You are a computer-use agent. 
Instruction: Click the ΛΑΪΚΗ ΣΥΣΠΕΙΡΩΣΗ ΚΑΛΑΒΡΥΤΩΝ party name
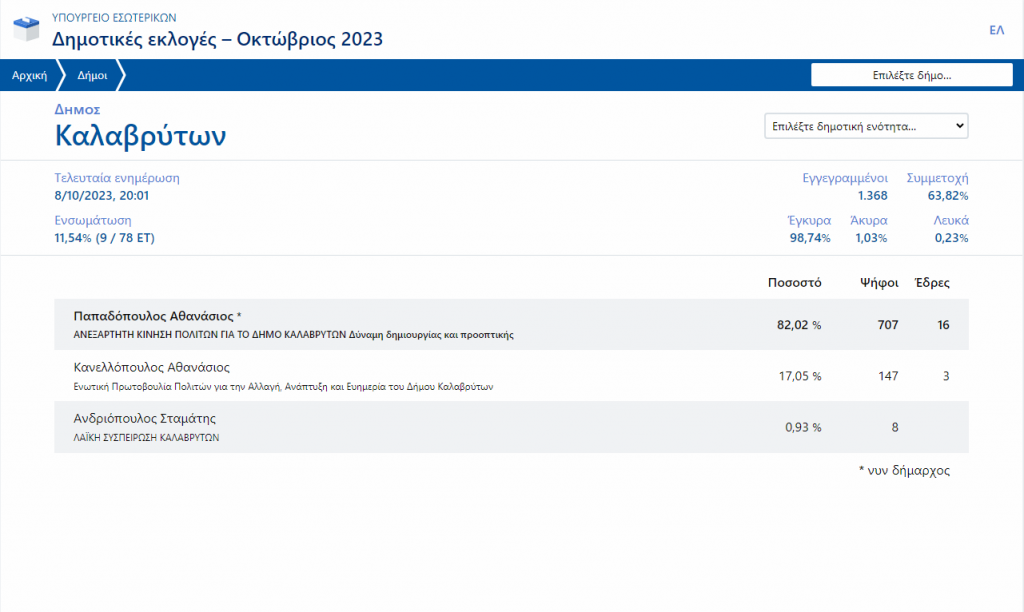pos(146,438)
